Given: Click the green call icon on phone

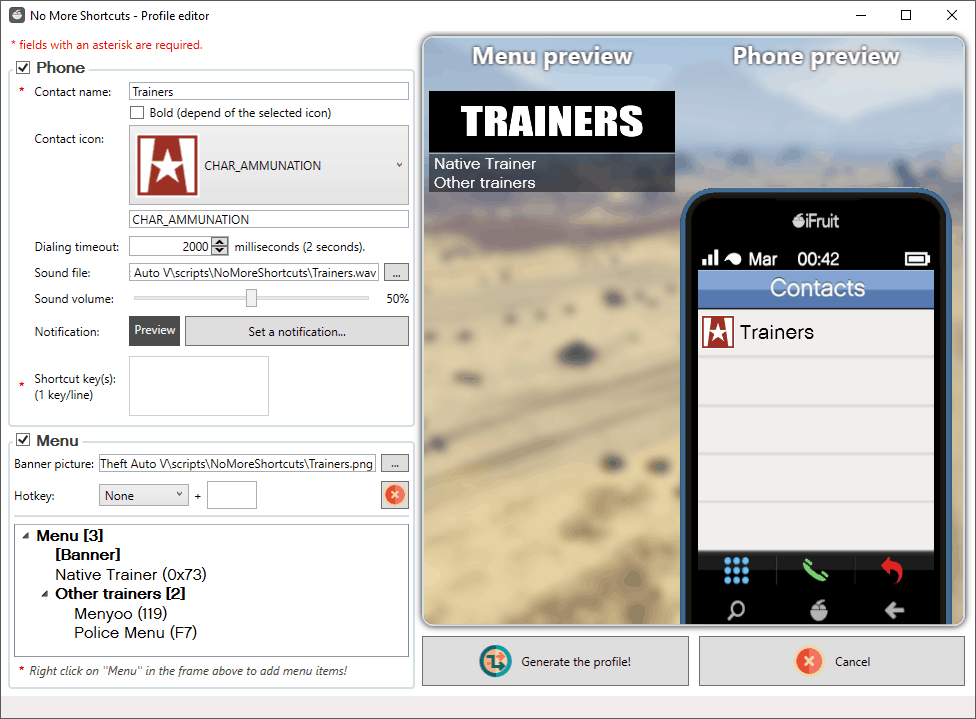Looking at the screenshot, I should pos(815,570).
